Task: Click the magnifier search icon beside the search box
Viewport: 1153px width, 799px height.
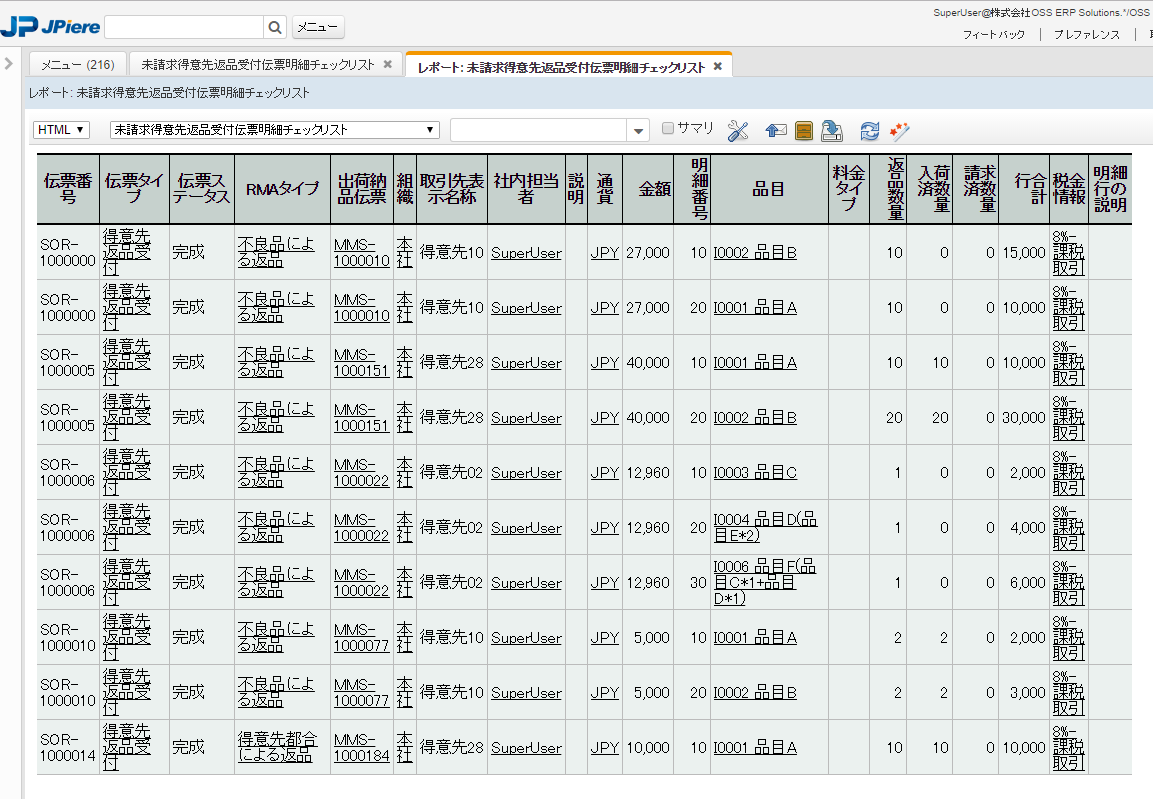Action: [276, 27]
